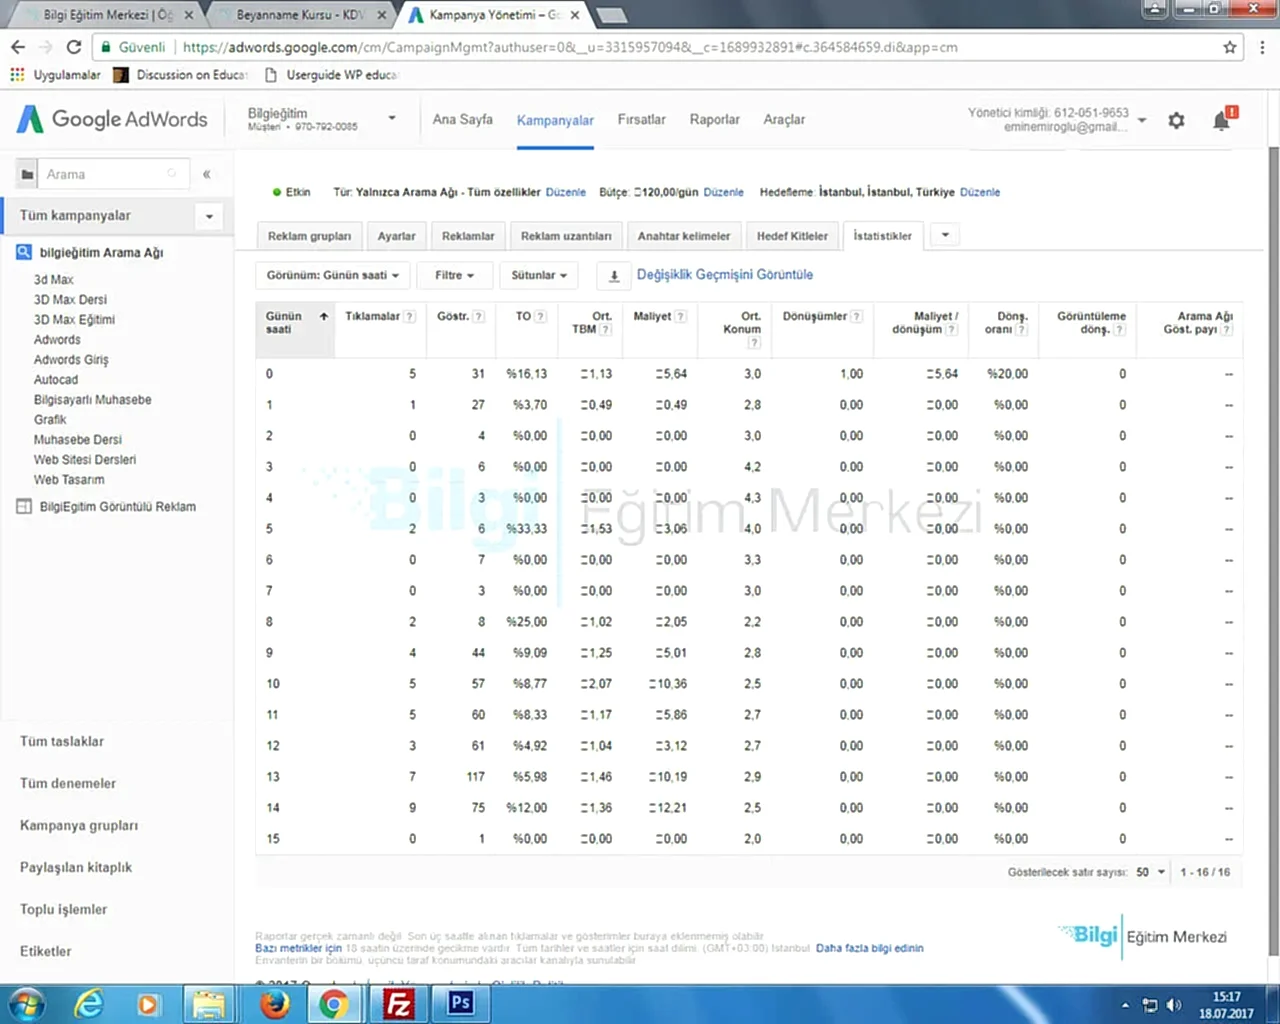Expand the Tüm kampanyalar dropdown arrow
Viewport: 1280px width, 1024px height.
pos(209,216)
